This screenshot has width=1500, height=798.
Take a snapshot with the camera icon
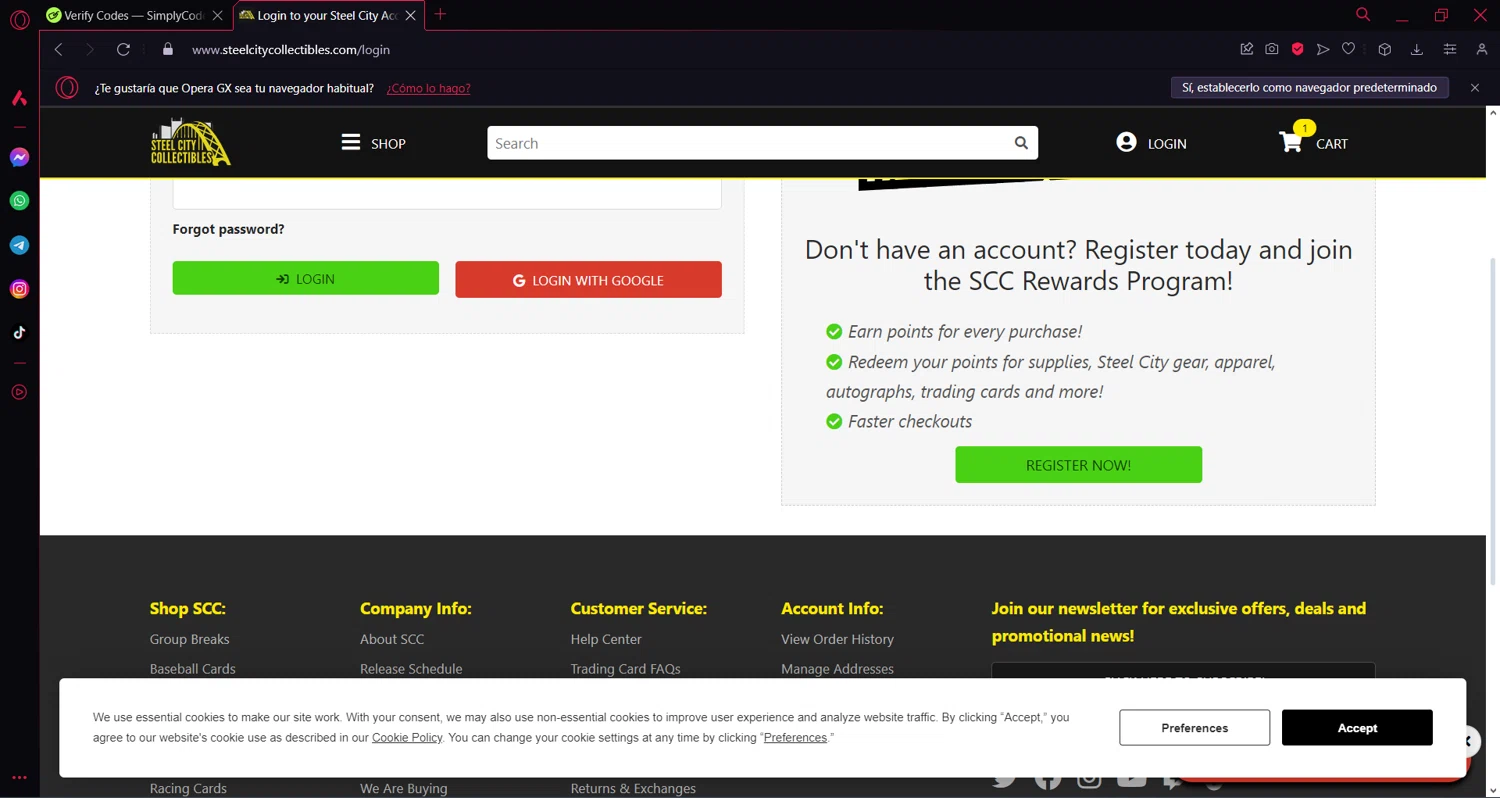click(1272, 49)
